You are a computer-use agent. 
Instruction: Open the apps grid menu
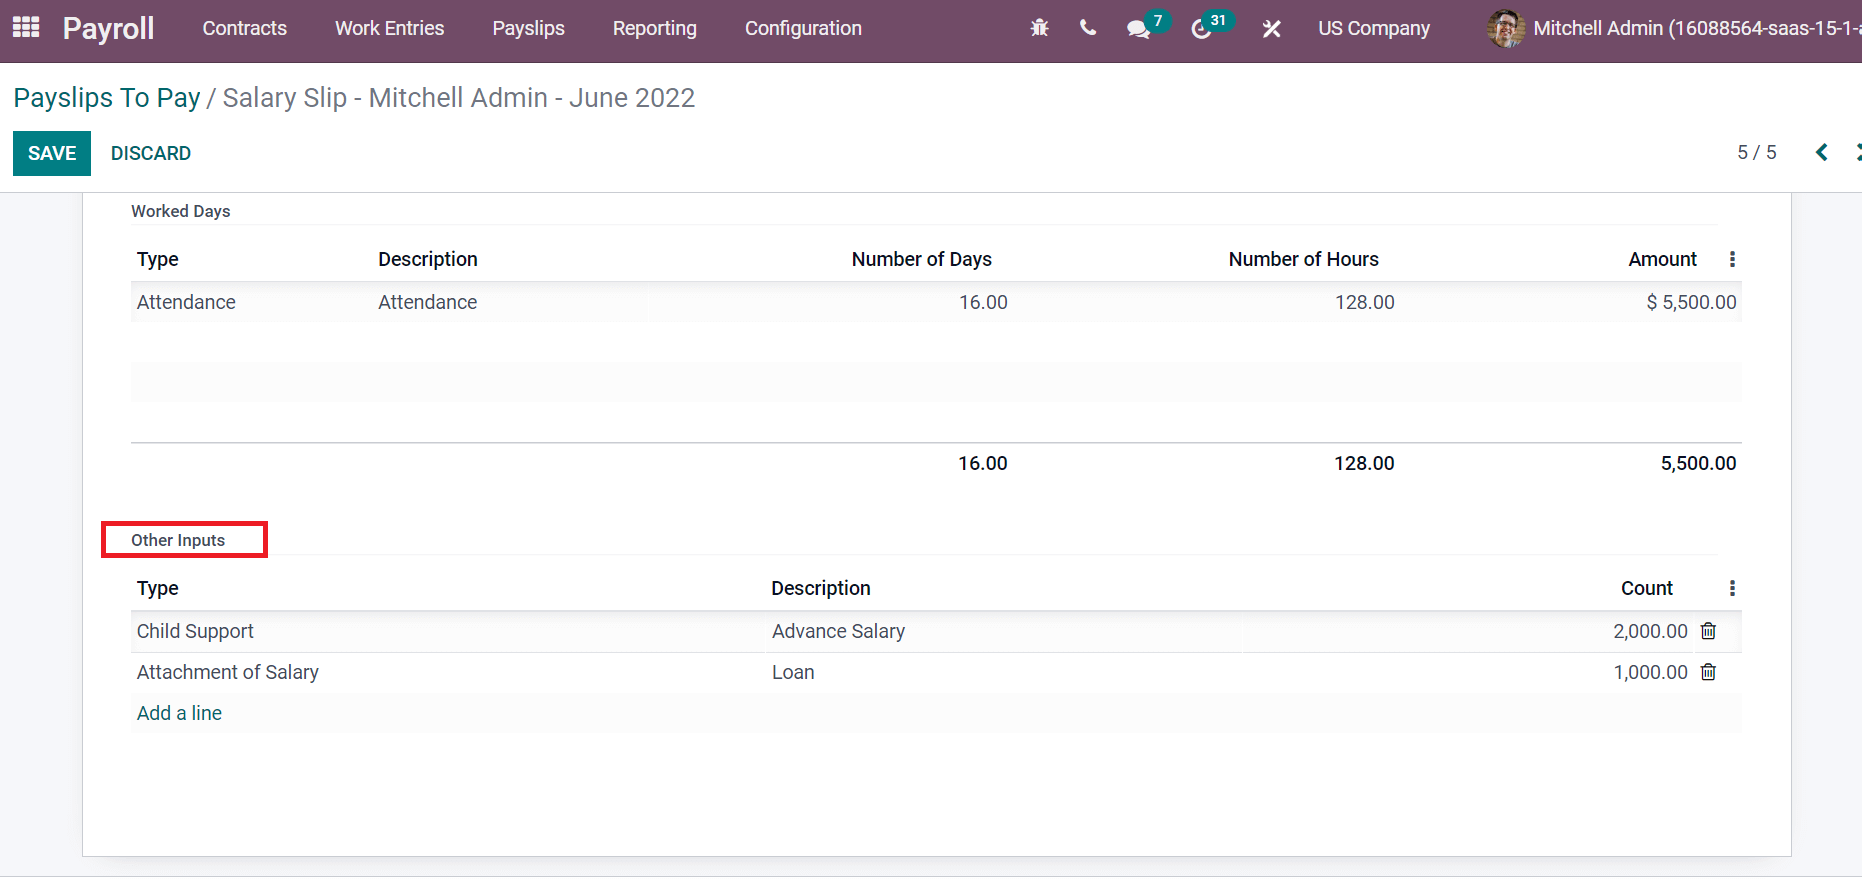click(26, 28)
